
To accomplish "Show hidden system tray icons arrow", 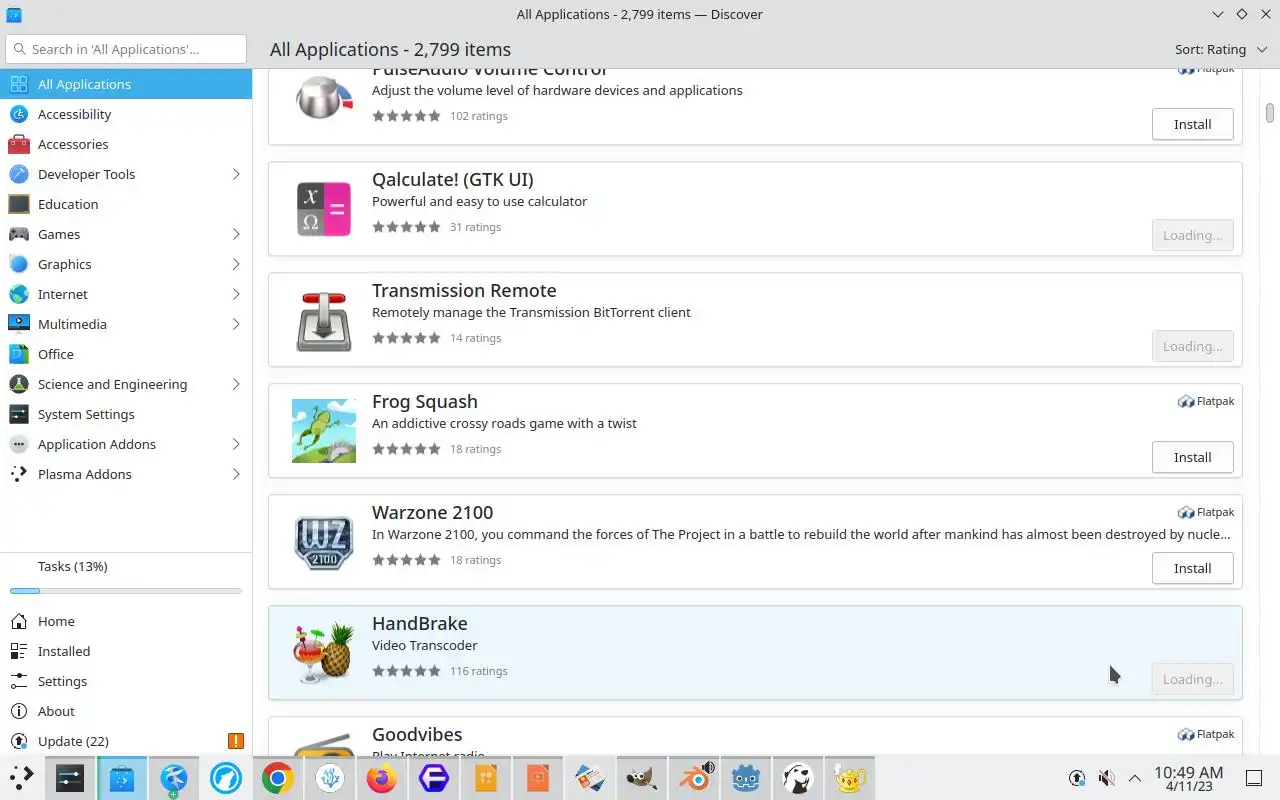I will tap(1135, 778).
